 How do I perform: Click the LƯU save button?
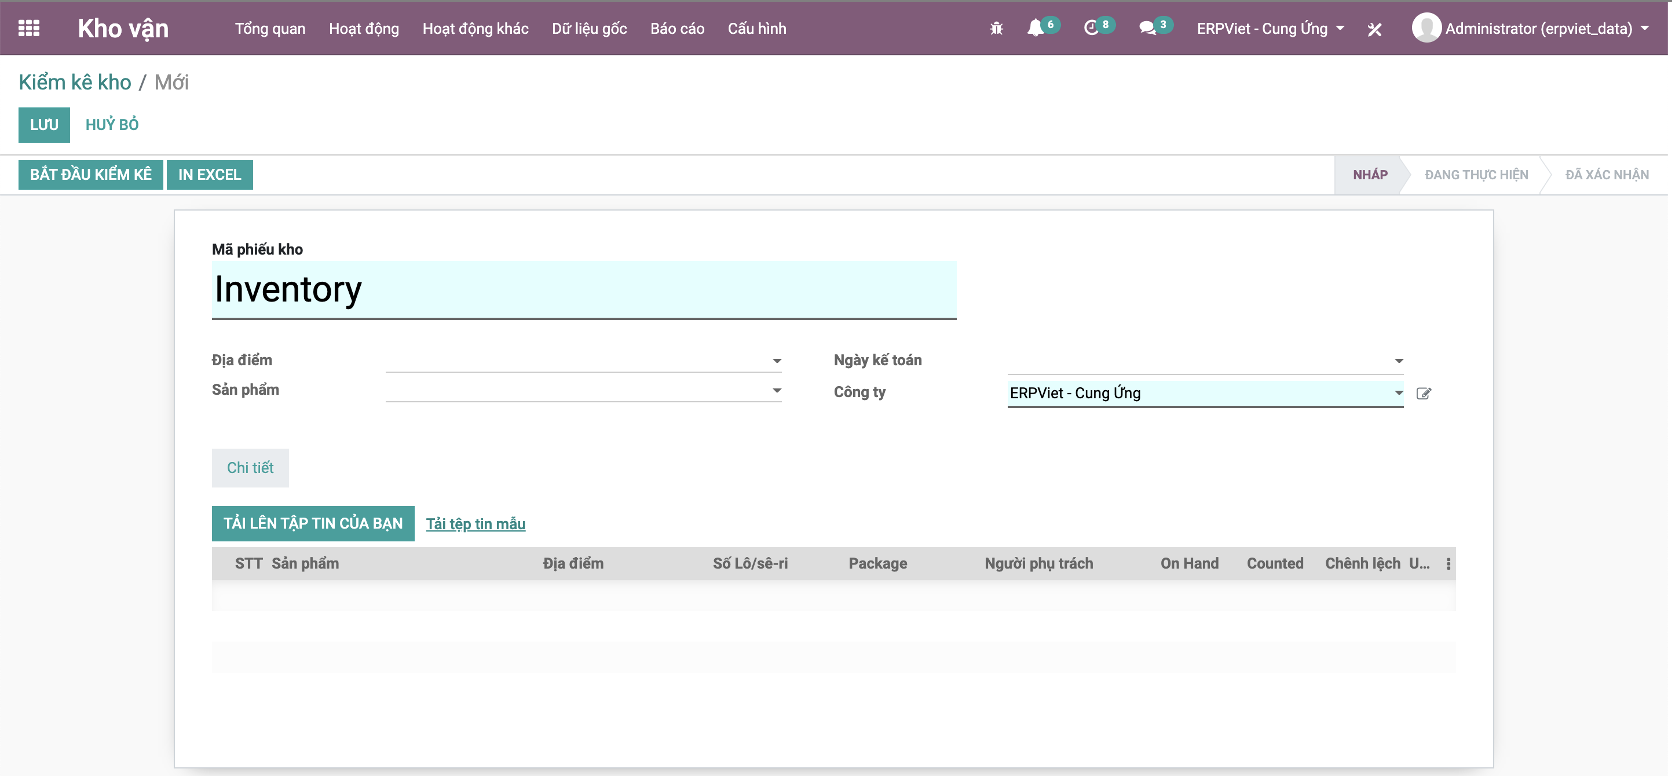pos(44,125)
